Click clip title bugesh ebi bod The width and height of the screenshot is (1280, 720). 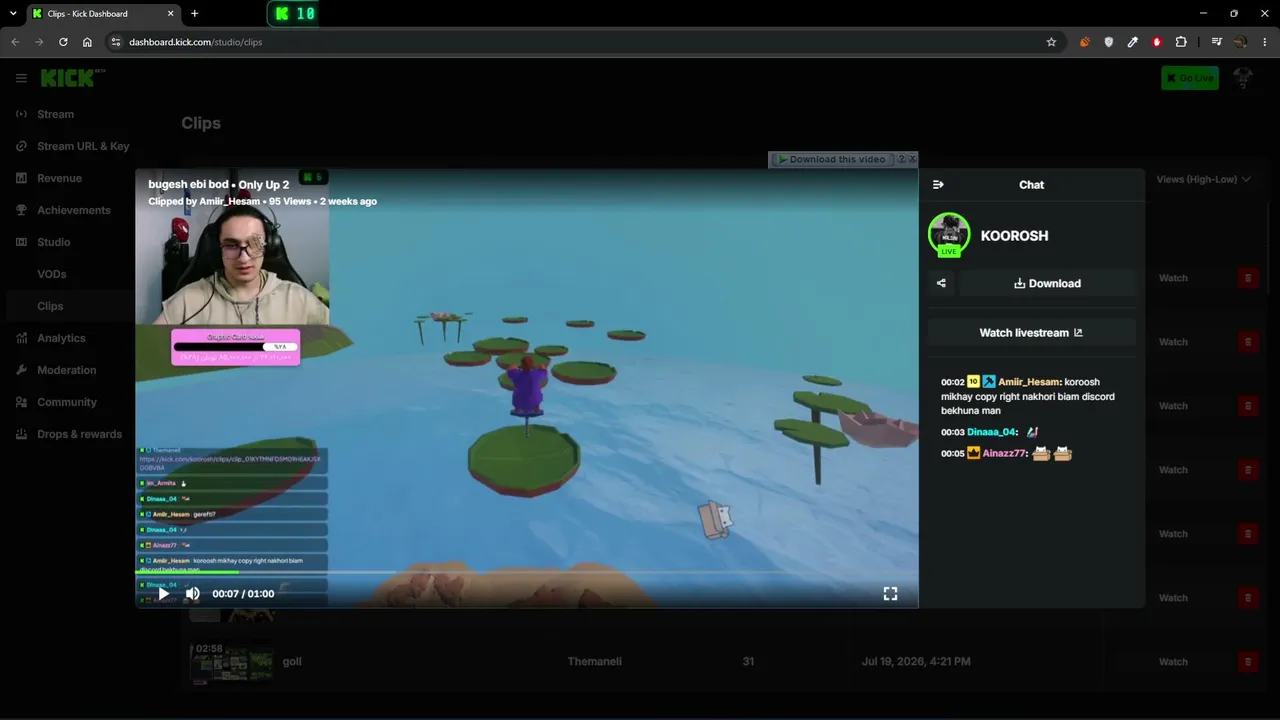point(189,185)
